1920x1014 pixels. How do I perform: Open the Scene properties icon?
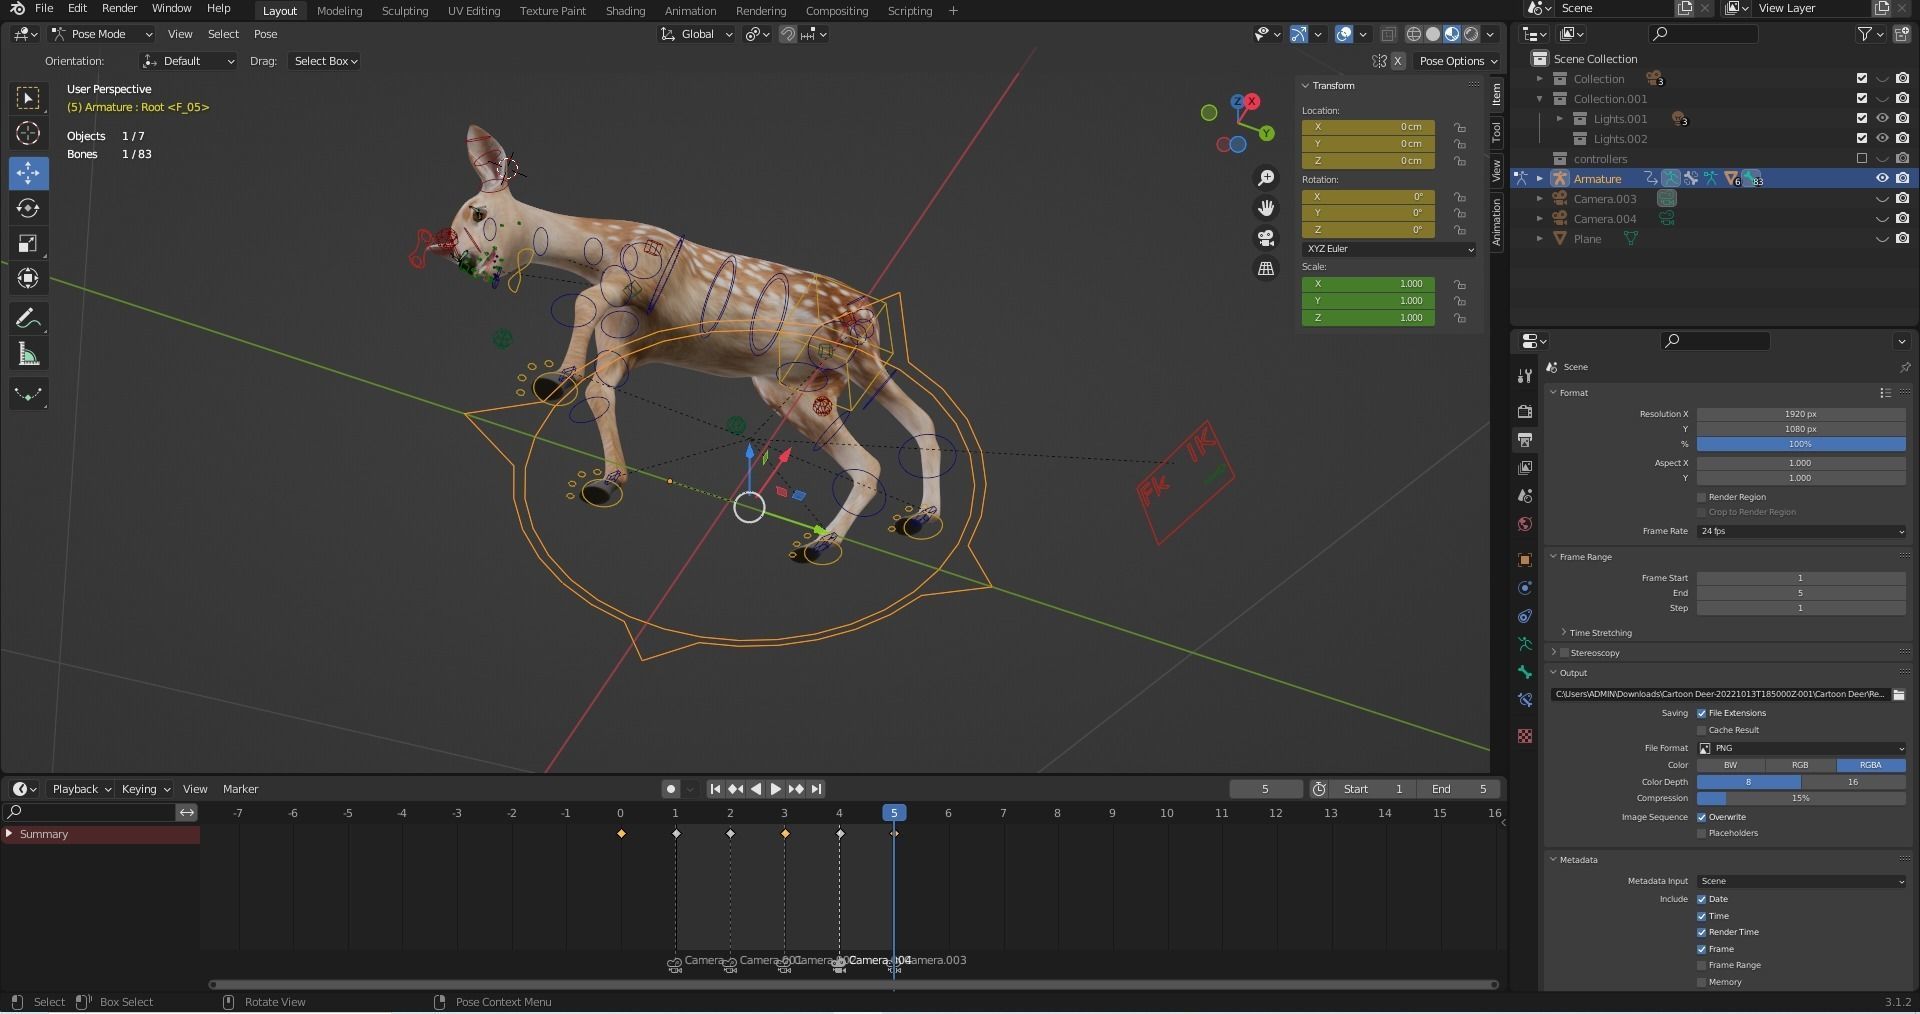click(1525, 495)
